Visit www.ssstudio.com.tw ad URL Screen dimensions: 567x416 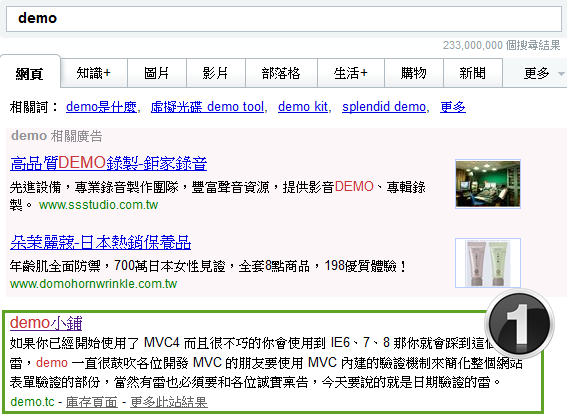98,205
